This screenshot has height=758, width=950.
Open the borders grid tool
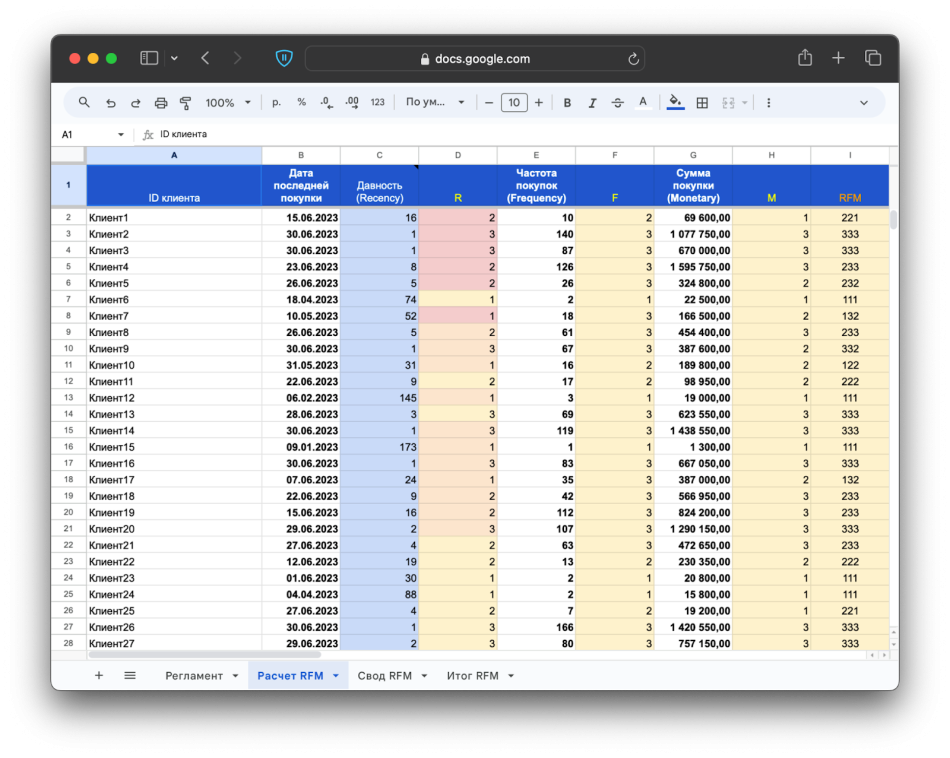coord(702,102)
